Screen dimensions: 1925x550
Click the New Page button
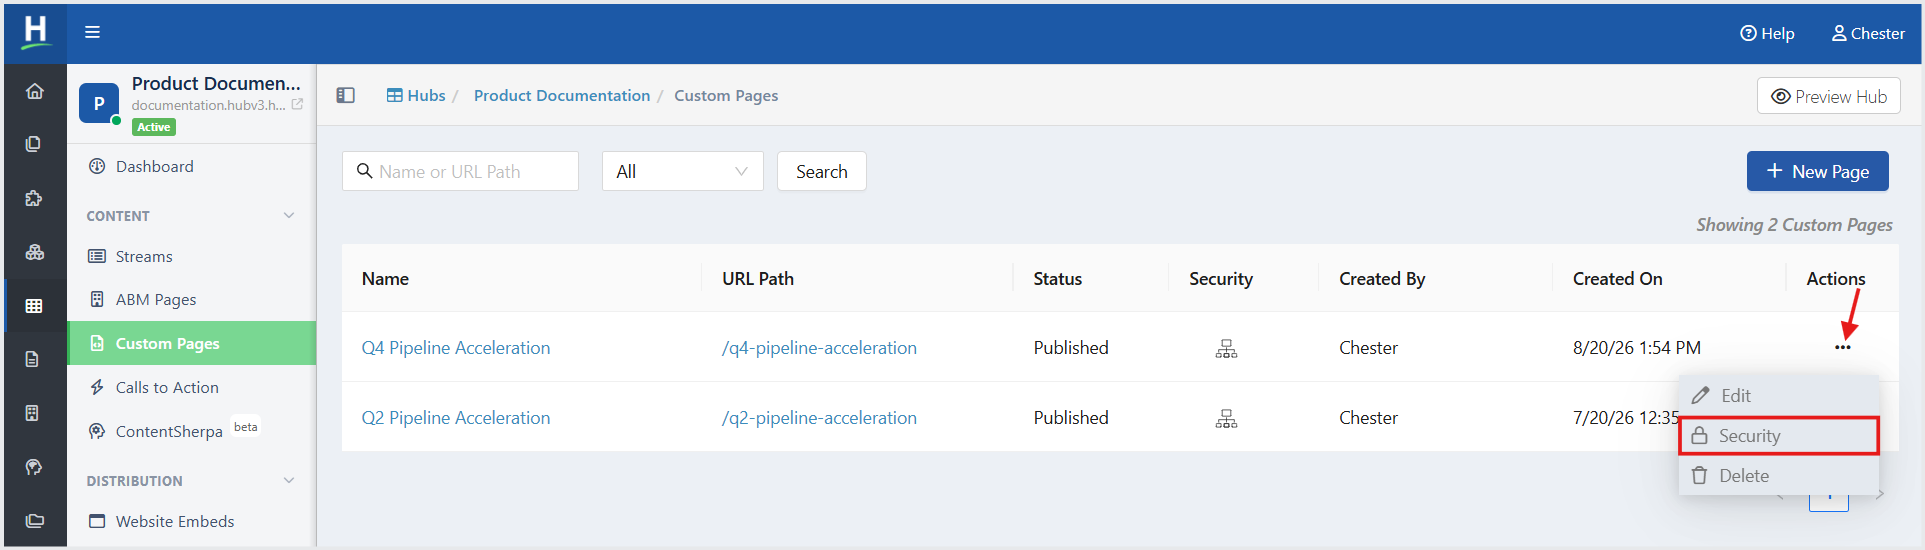[1817, 171]
